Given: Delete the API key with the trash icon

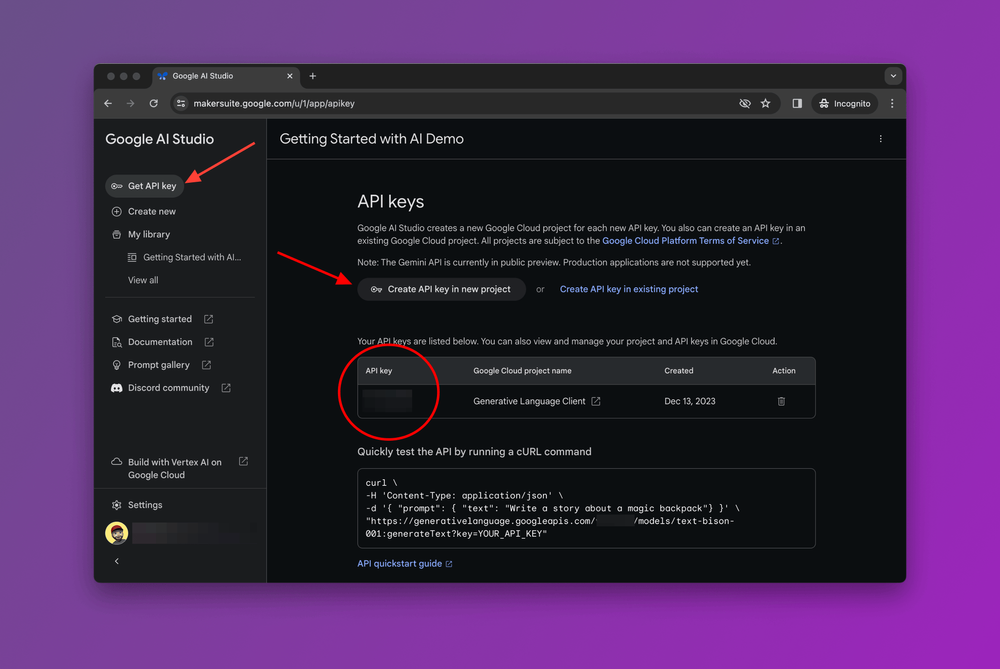Looking at the screenshot, I should [781, 401].
